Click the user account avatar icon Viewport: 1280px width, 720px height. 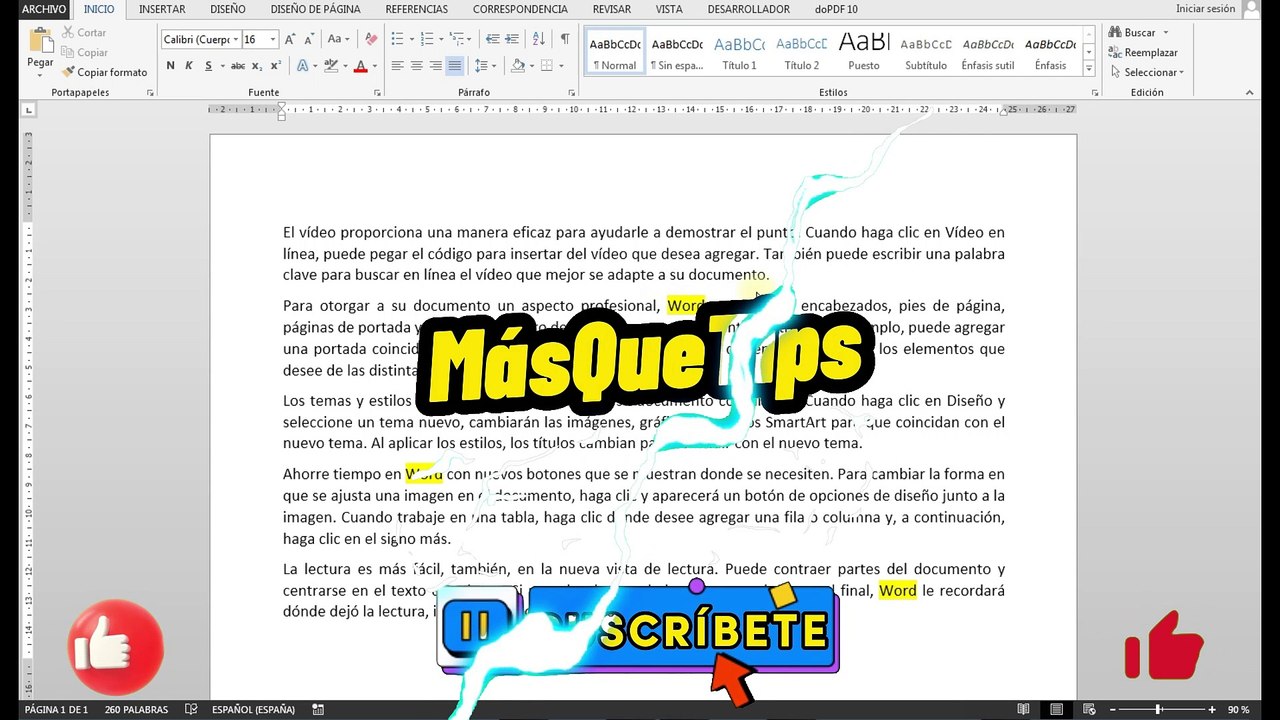pos(1251,9)
